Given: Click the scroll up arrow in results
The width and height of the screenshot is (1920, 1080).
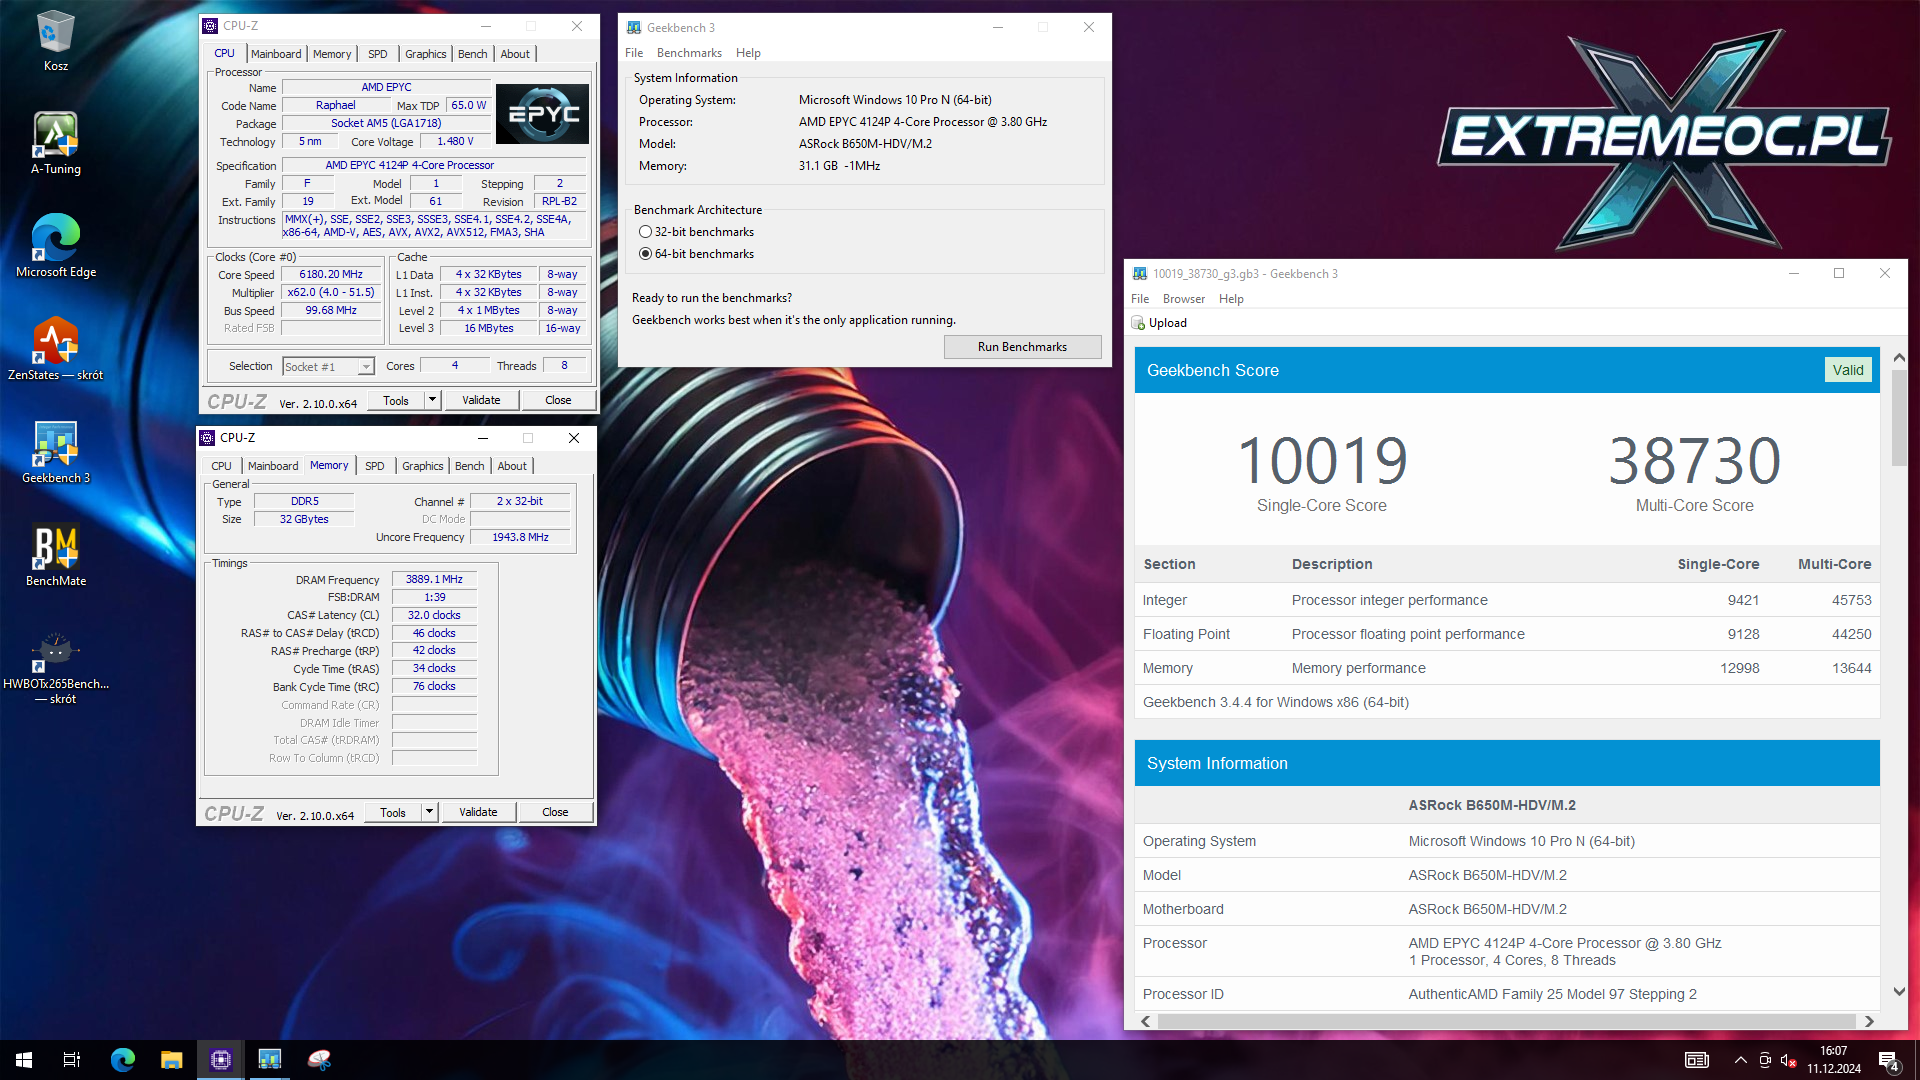Looking at the screenshot, I should point(1899,357).
